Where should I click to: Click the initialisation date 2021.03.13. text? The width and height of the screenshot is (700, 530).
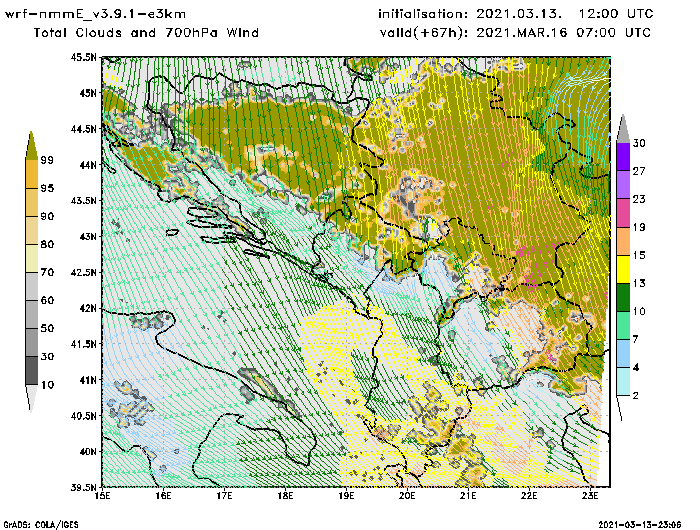tap(519, 14)
